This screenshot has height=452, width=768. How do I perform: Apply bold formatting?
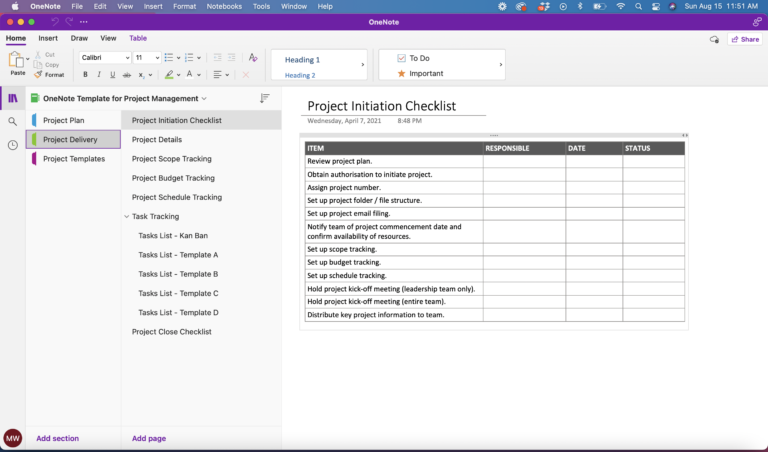[x=85, y=75]
